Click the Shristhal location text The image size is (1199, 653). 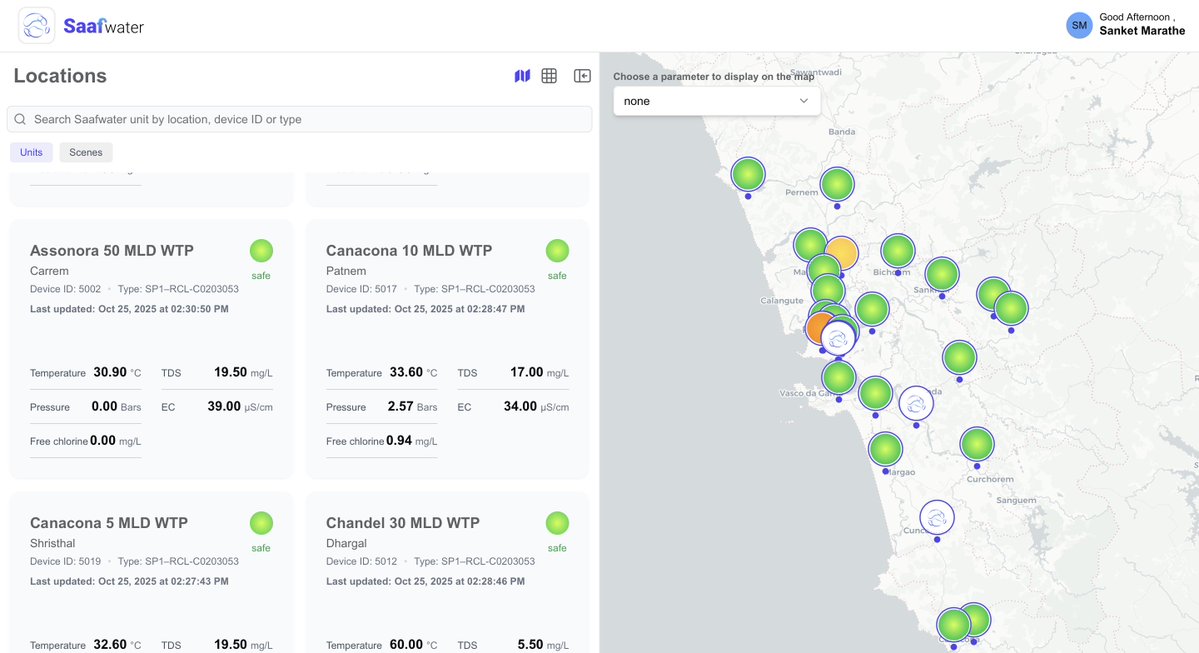52,543
